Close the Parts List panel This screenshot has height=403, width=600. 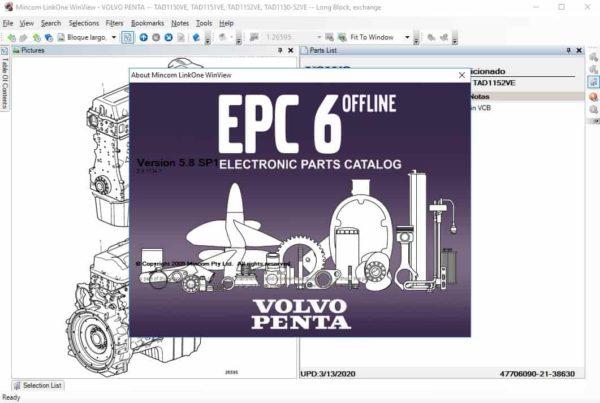[x=579, y=50]
